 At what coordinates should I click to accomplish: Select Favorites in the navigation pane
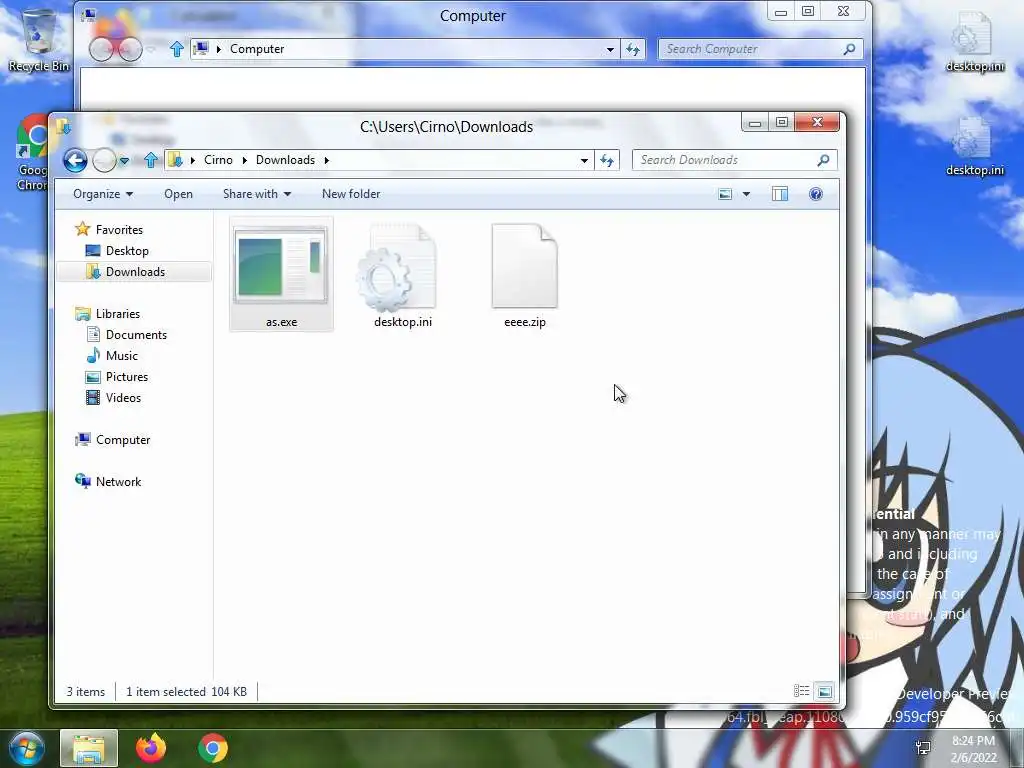(119, 229)
